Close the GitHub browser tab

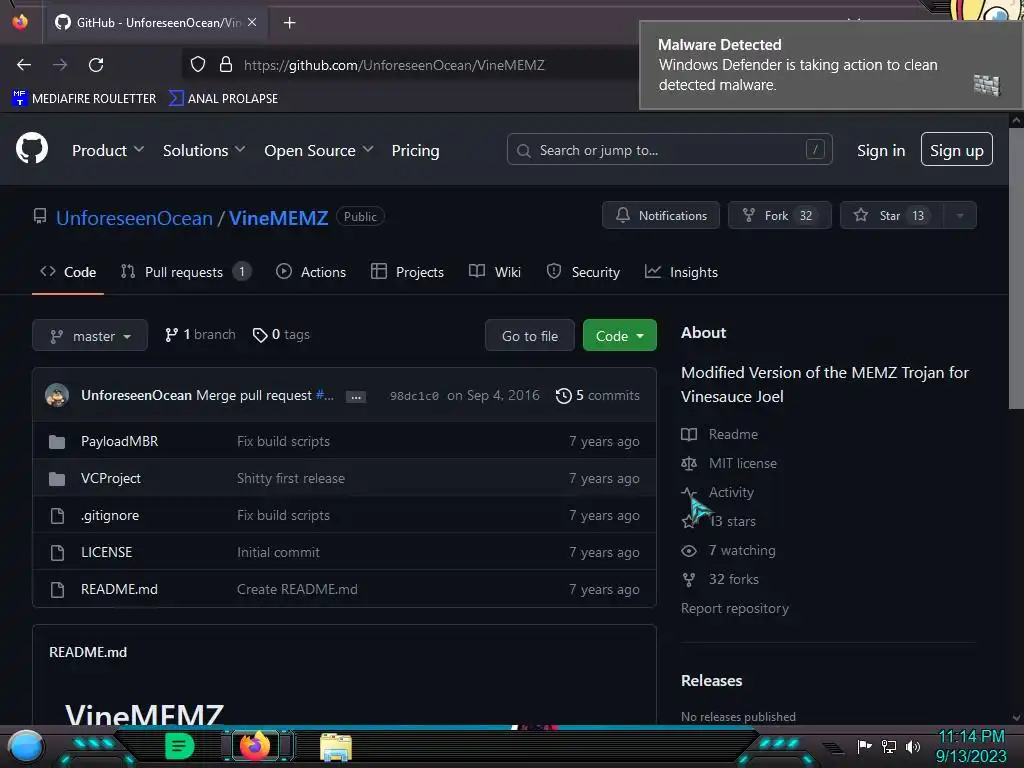(x=252, y=22)
